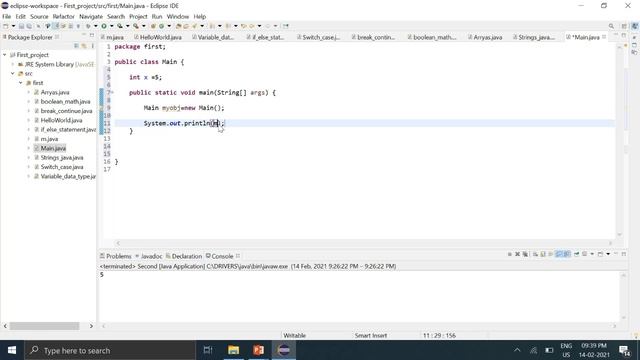Viewport: 640px width, 360px height.
Task: Click the Windows Start button
Action: (12, 350)
